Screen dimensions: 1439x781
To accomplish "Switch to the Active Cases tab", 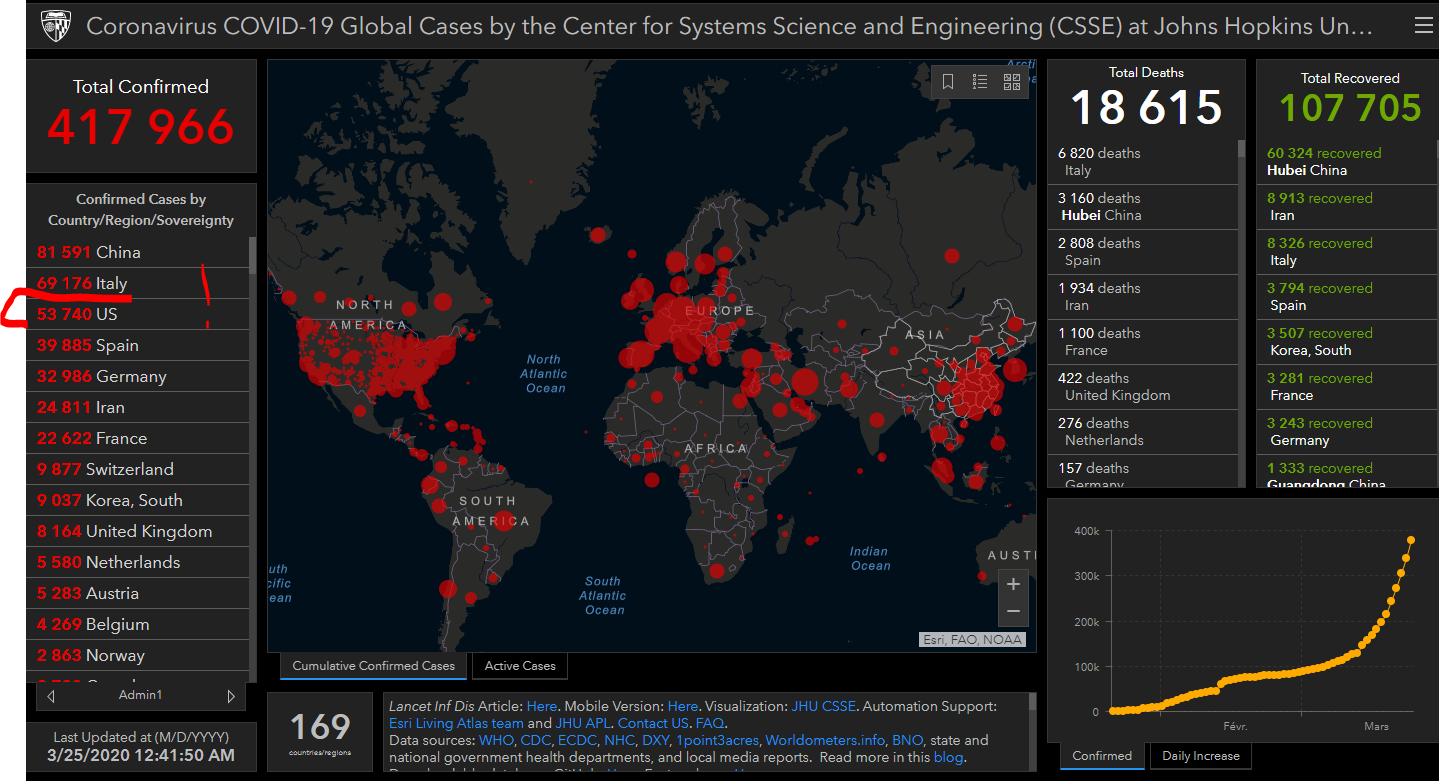I will tap(519, 666).
